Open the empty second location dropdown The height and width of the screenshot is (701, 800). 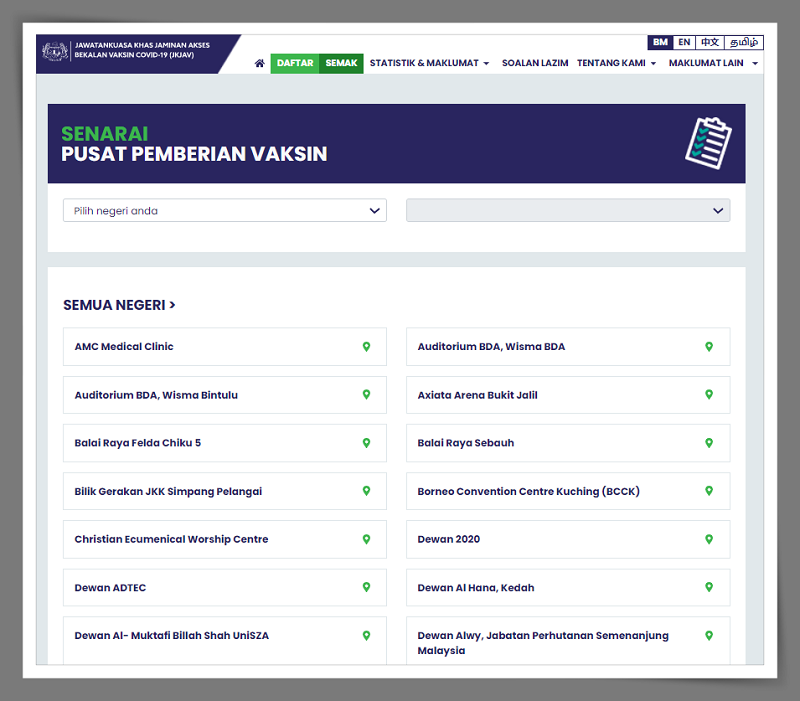567,211
